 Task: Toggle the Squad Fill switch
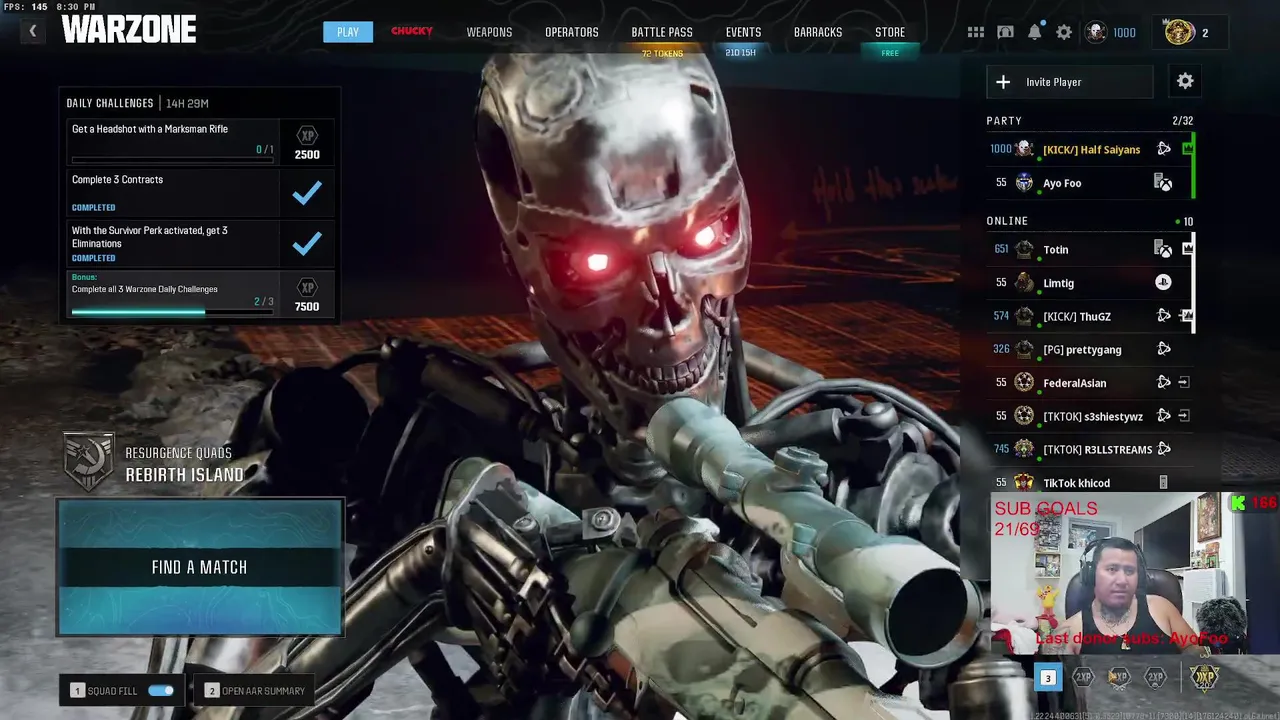[x=161, y=690]
